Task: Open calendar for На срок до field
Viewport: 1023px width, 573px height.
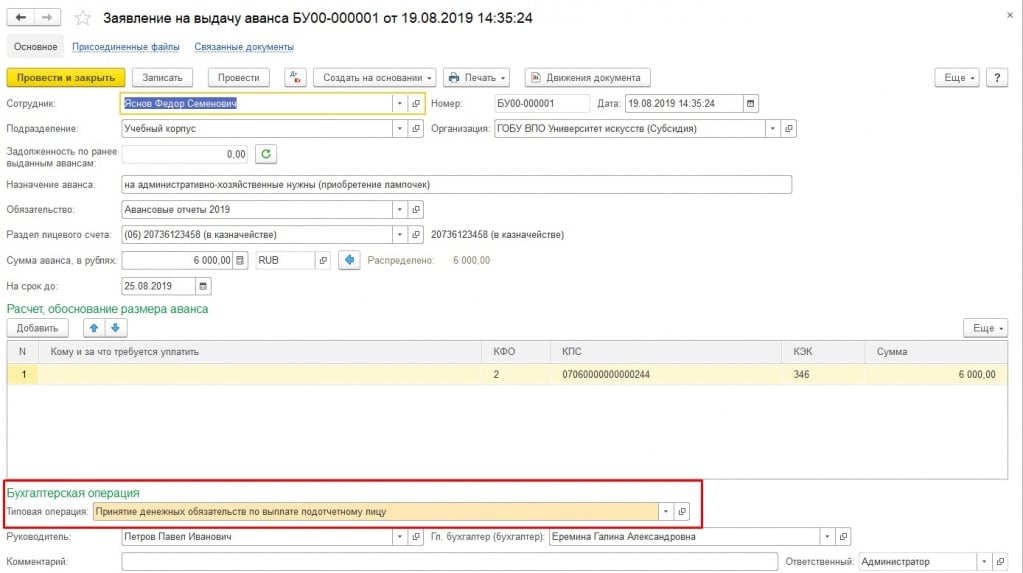Action: coord(204,286)
